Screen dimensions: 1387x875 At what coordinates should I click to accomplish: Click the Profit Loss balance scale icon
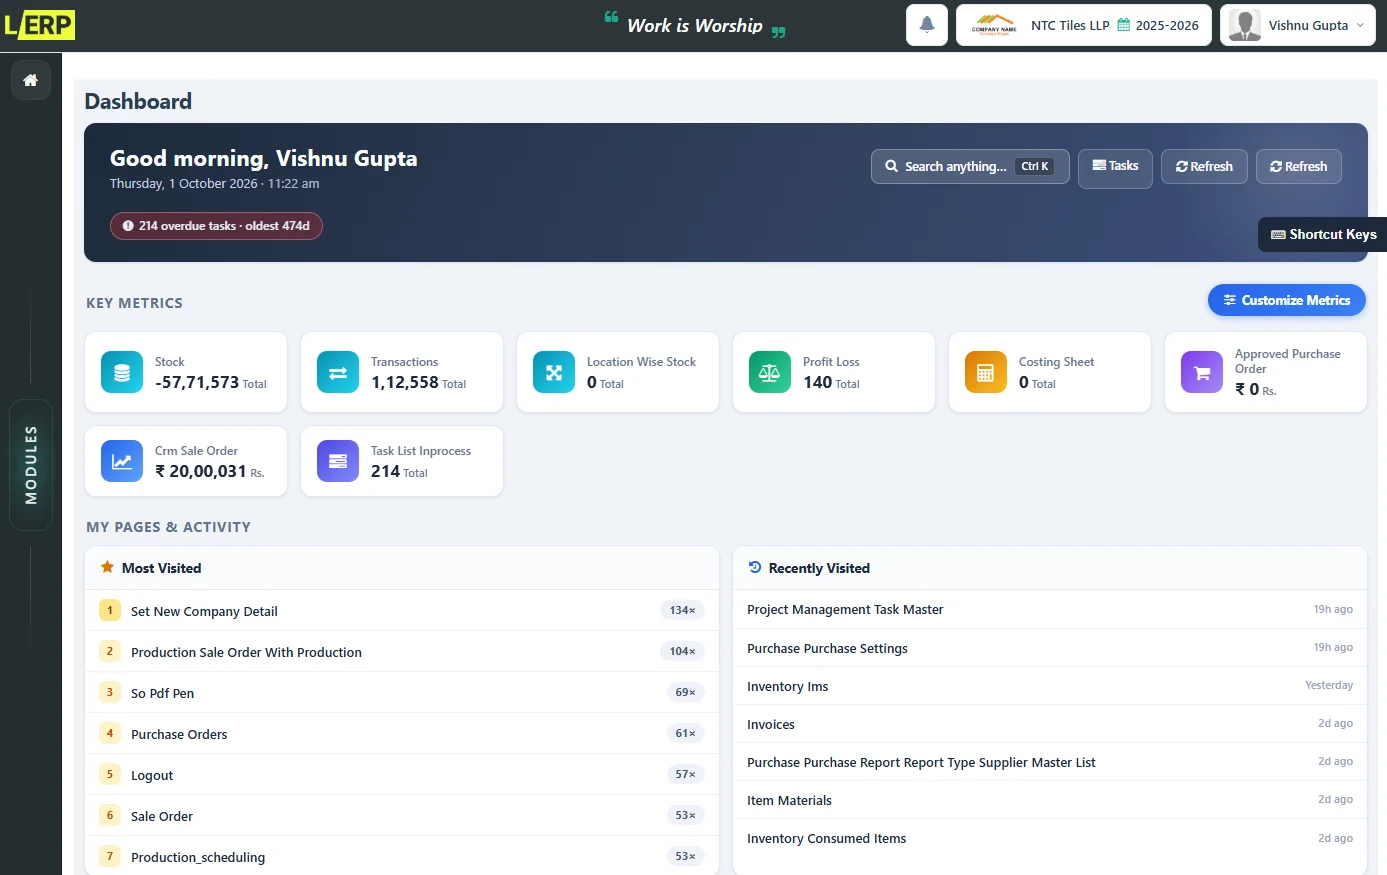pos(770,373)
